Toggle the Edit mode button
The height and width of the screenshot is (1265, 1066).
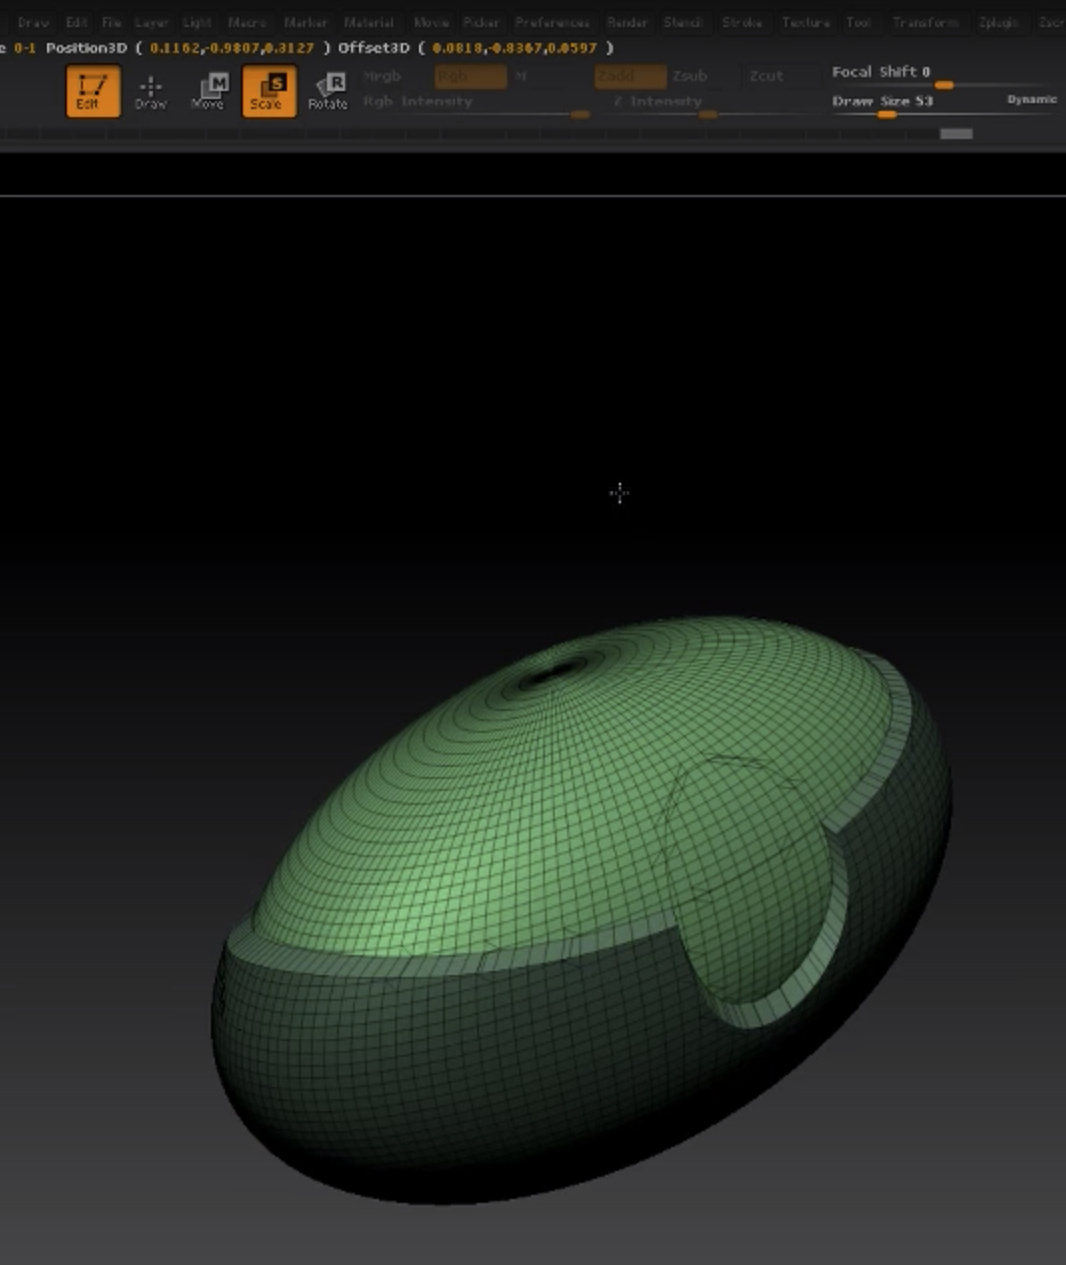pos(93,91)
